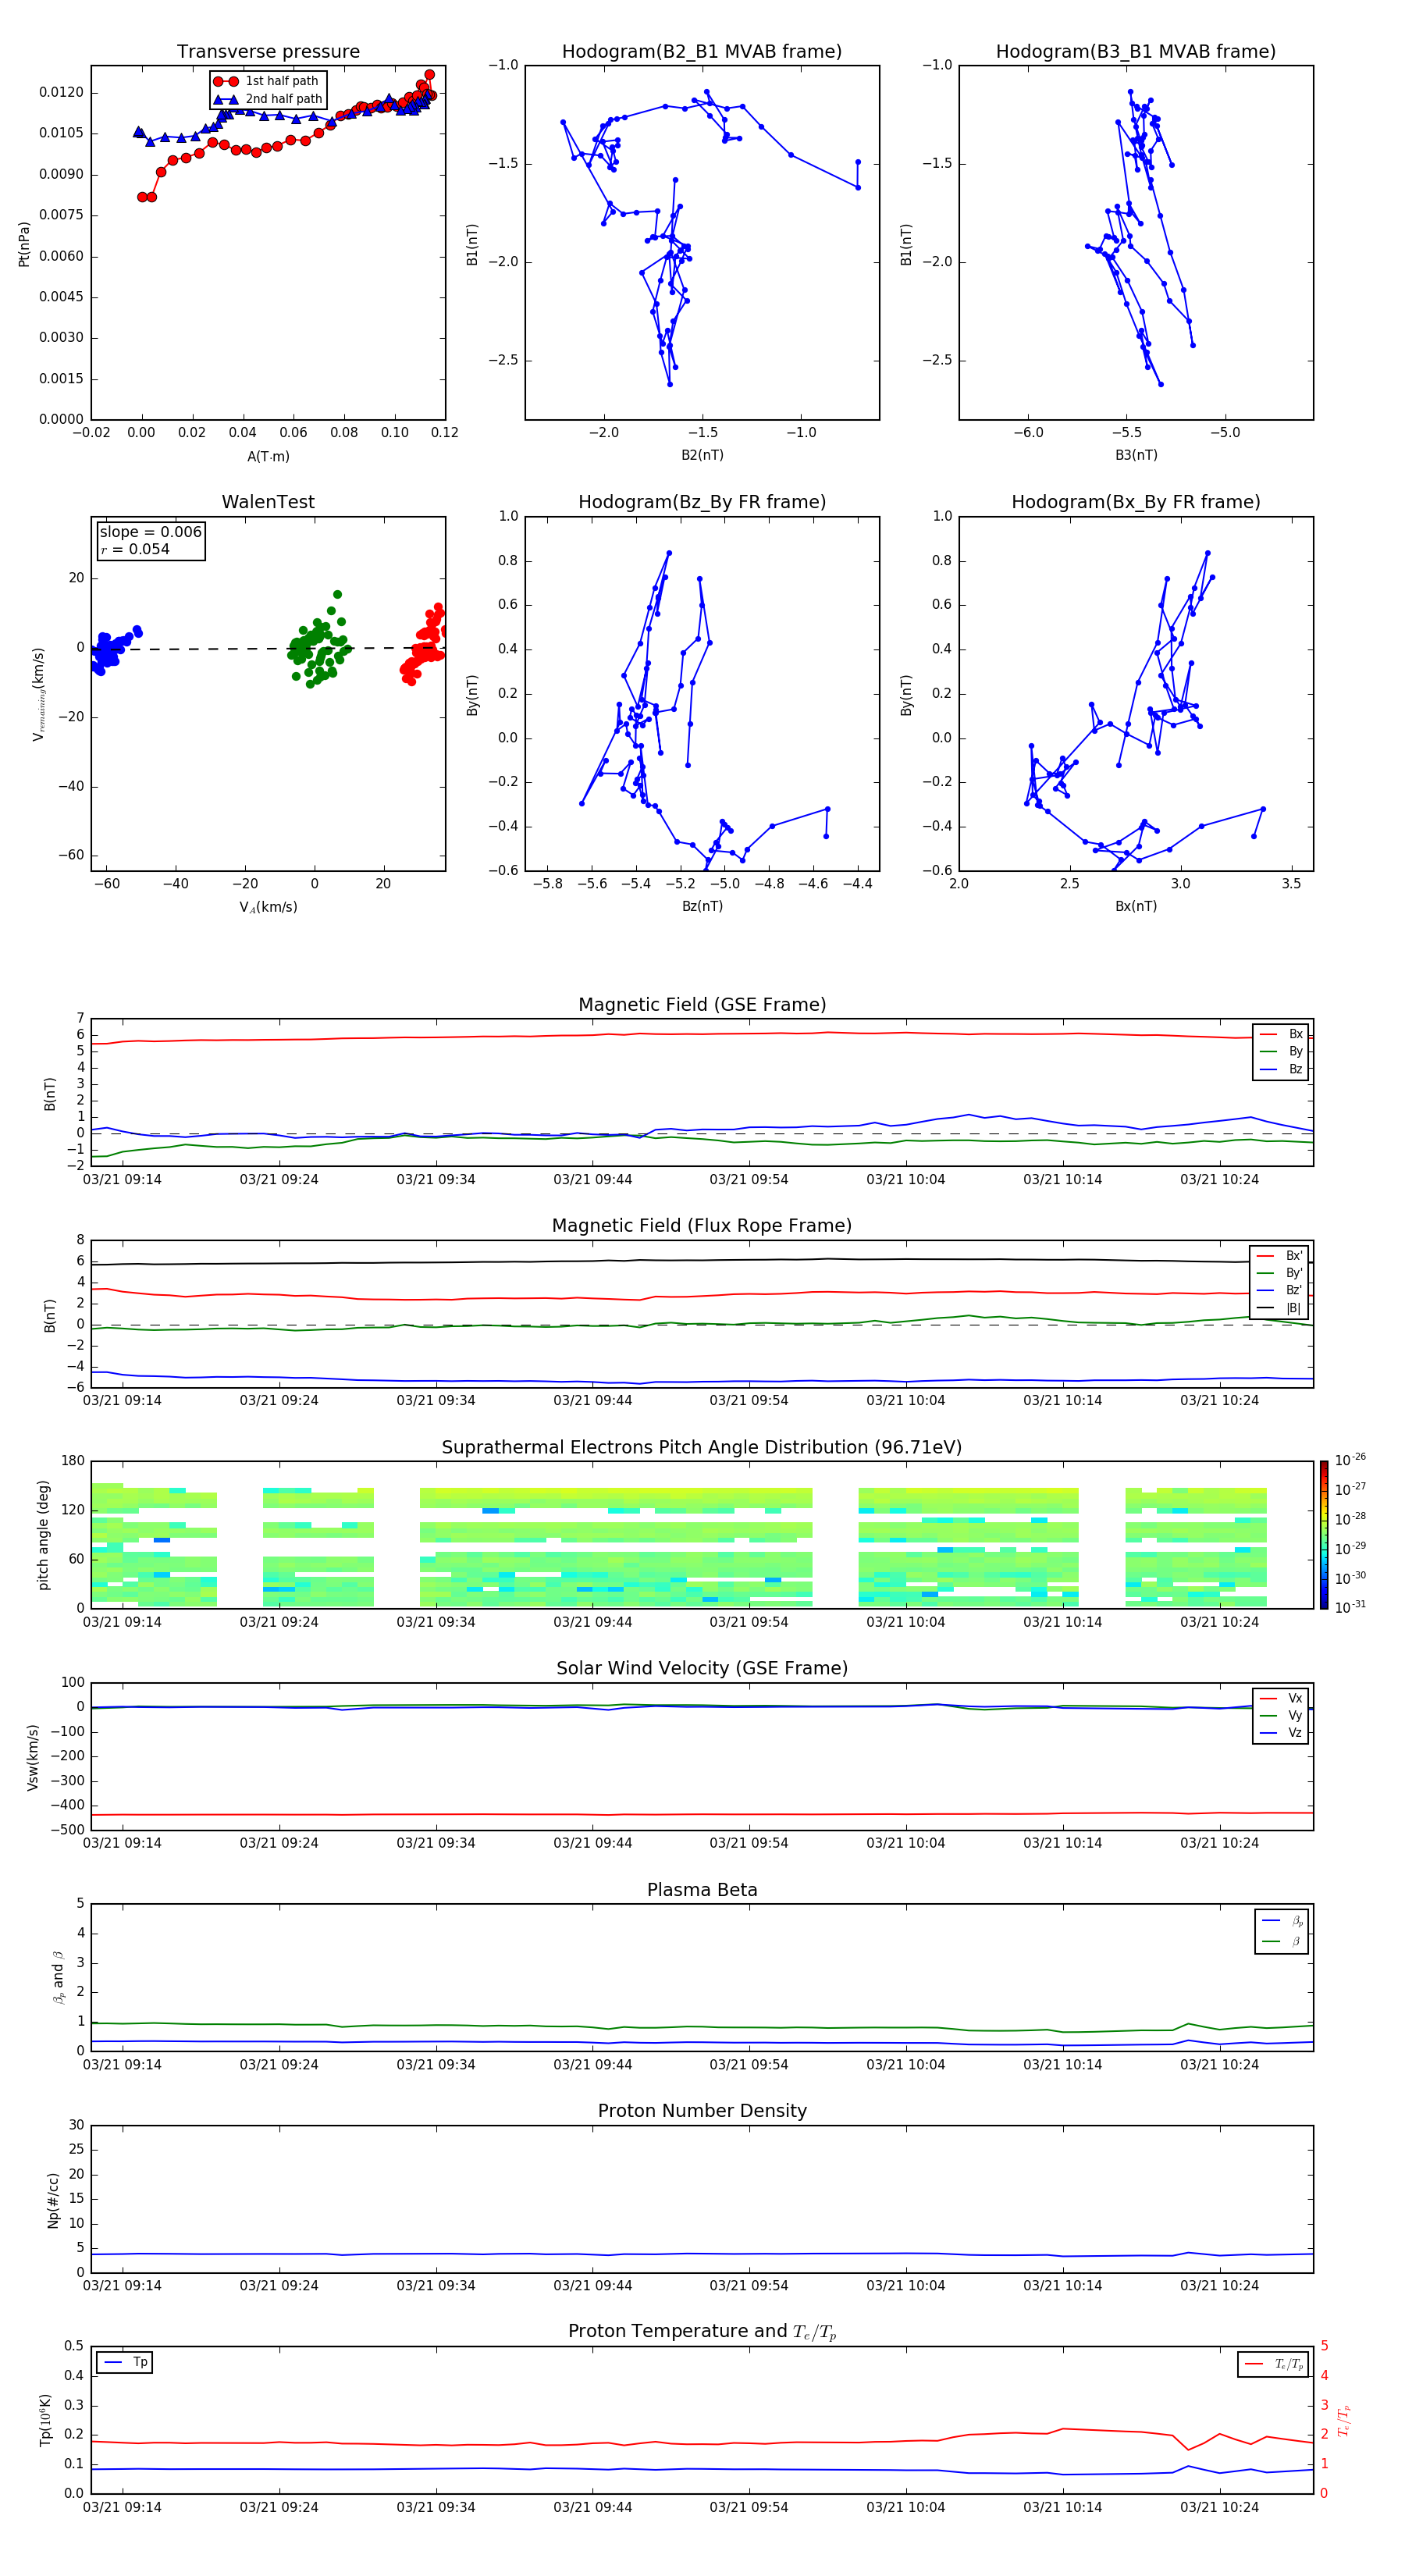Click the 'Np(#/cc)' y-axis label
Screen dimensions: 1405x2576
53,2200
